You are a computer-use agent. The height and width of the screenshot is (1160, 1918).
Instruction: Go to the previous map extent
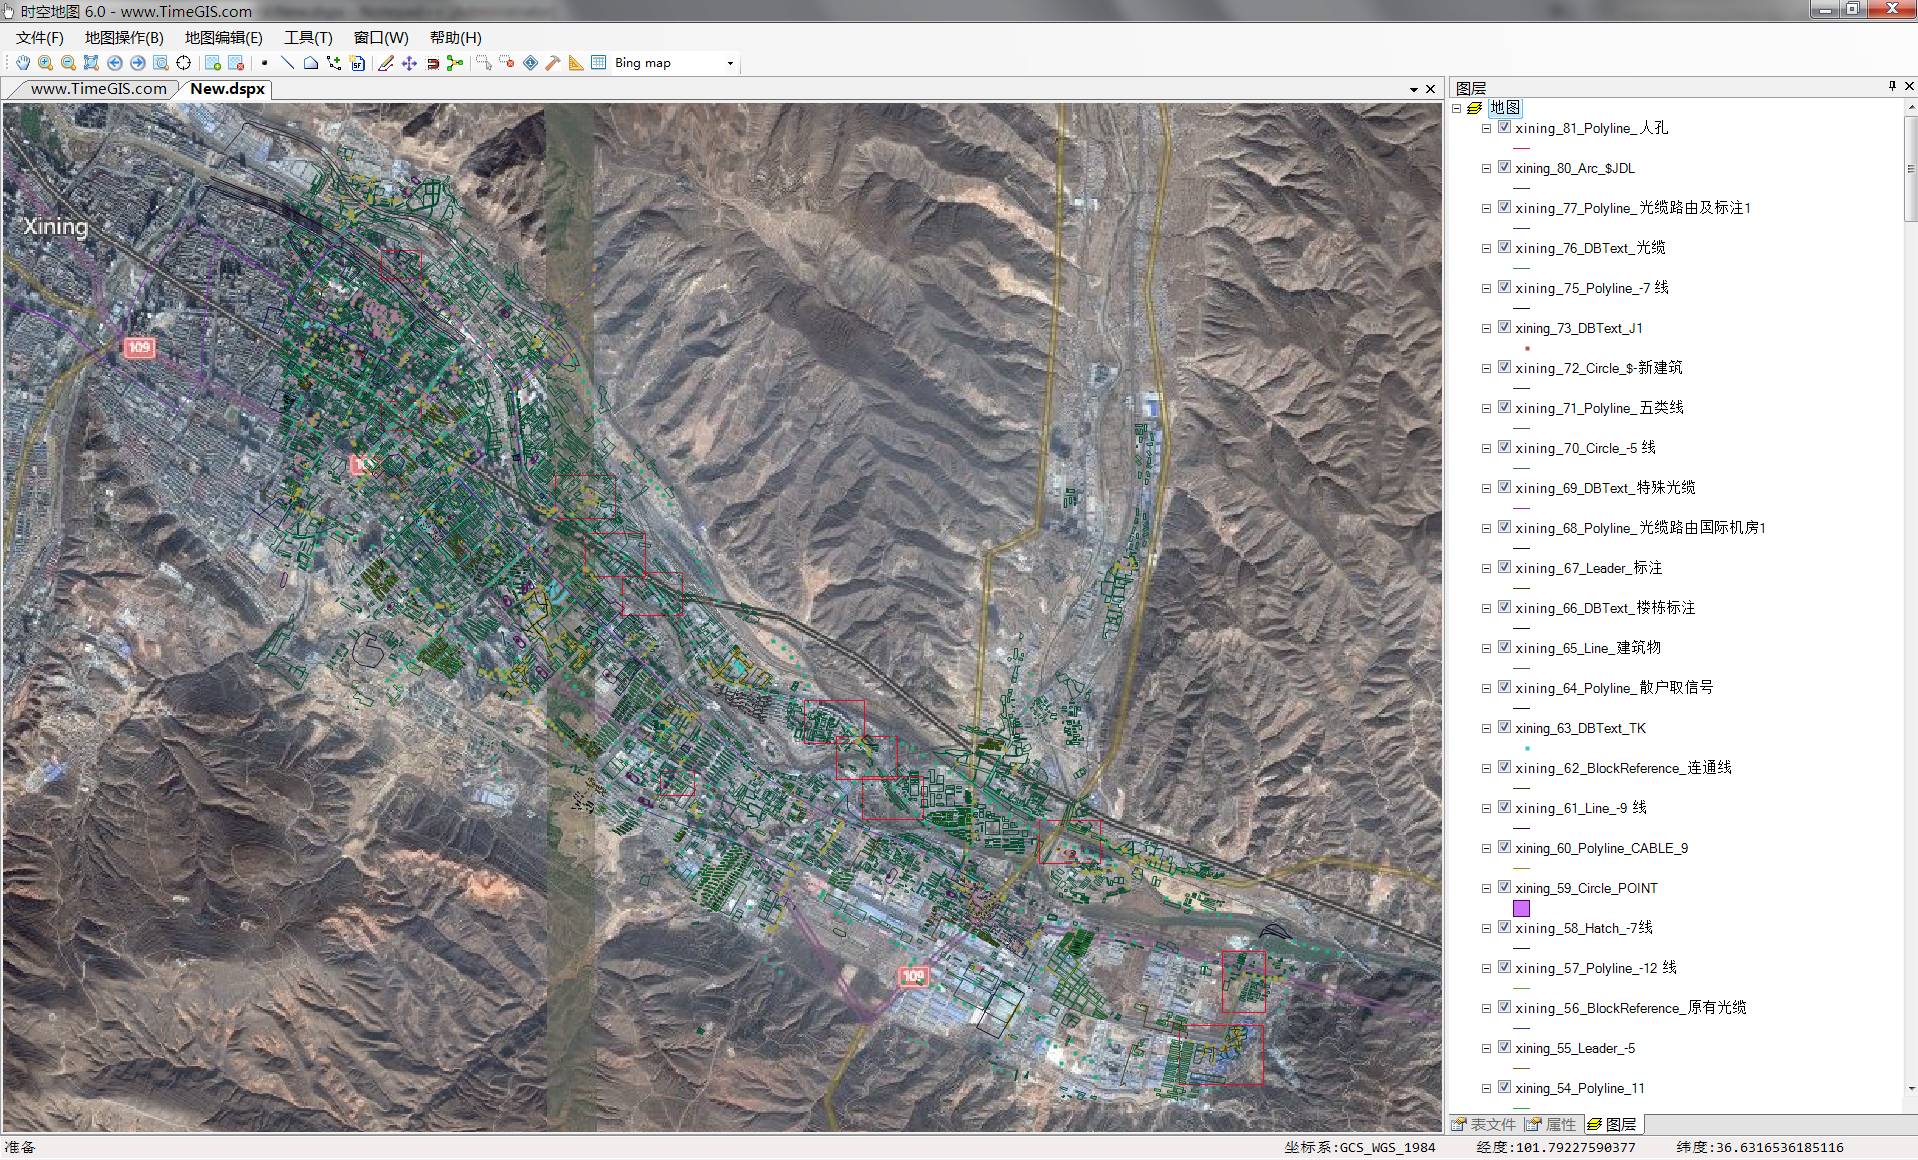tap(115, 63)
